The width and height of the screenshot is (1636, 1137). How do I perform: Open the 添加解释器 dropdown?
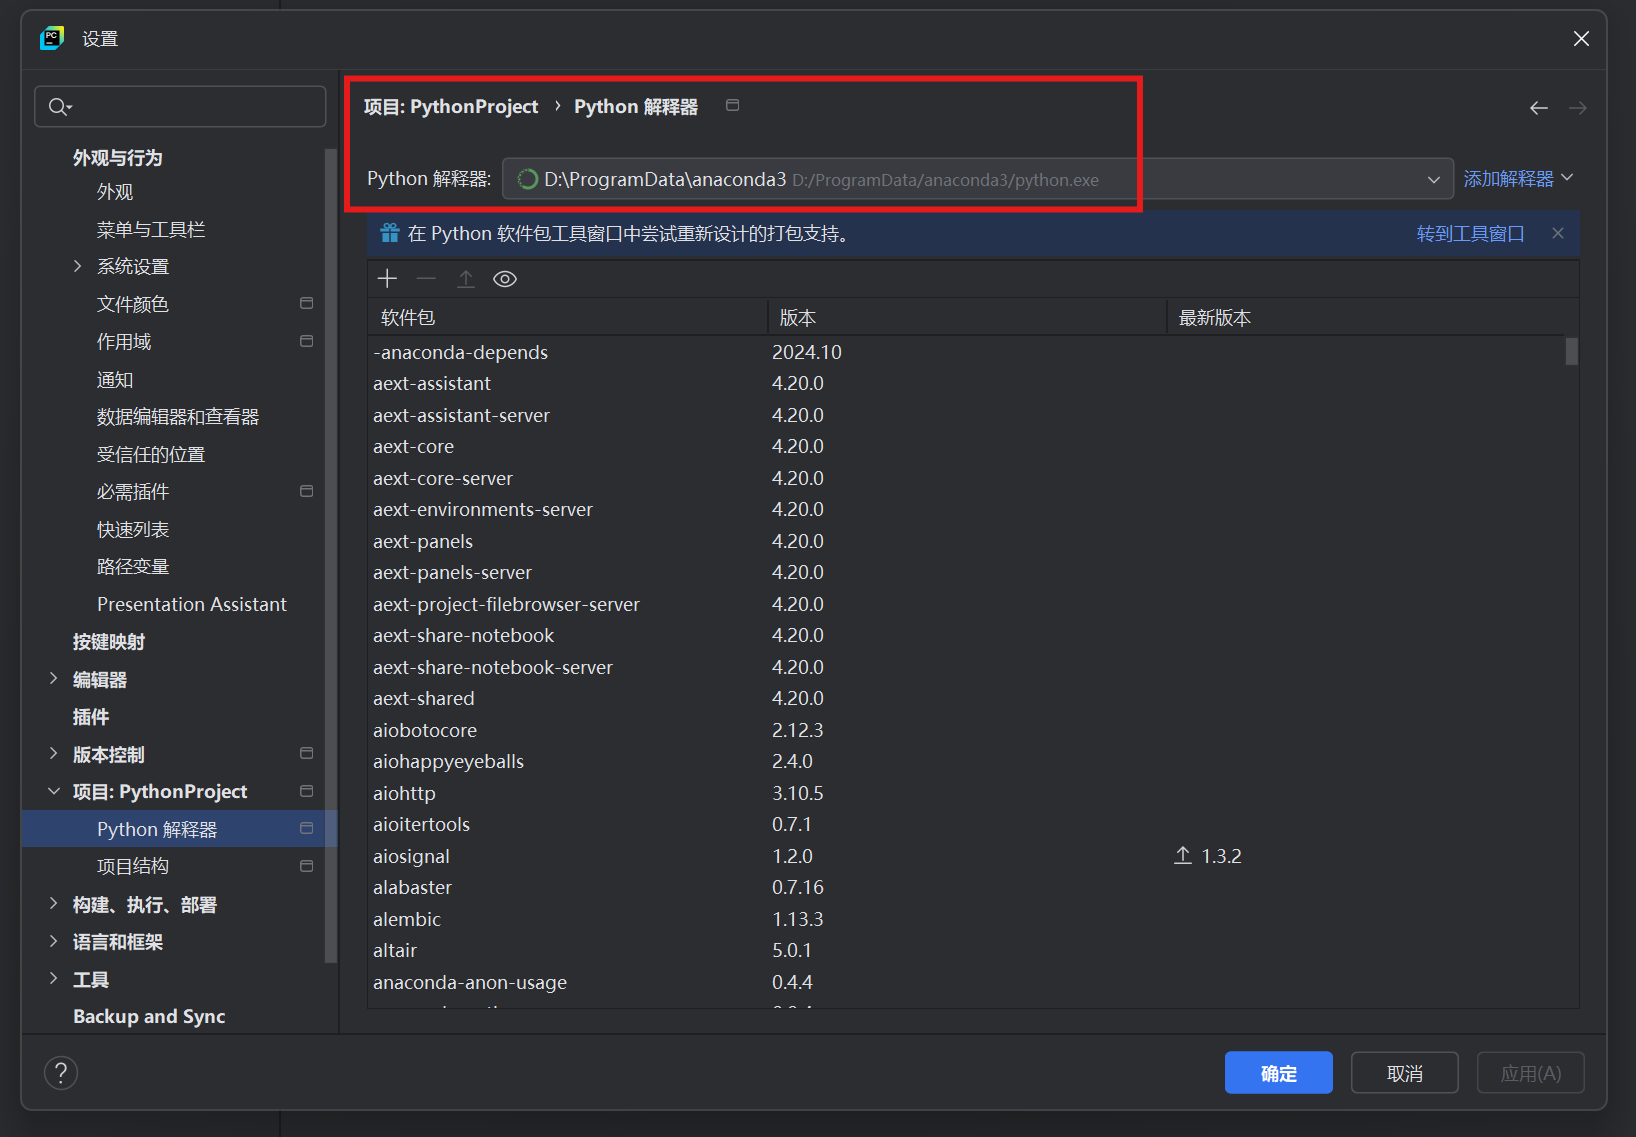click(1518, 179)
